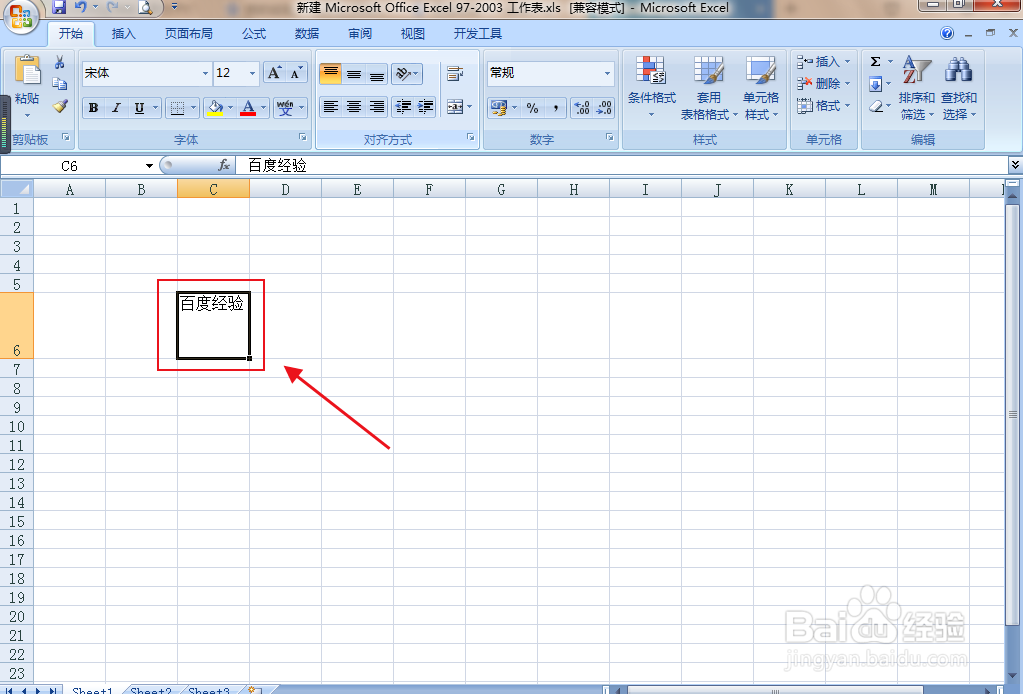Open the 粘贴 paste dropdown arrow
This screenshot has width=1023, height=694.
point(27,115)
